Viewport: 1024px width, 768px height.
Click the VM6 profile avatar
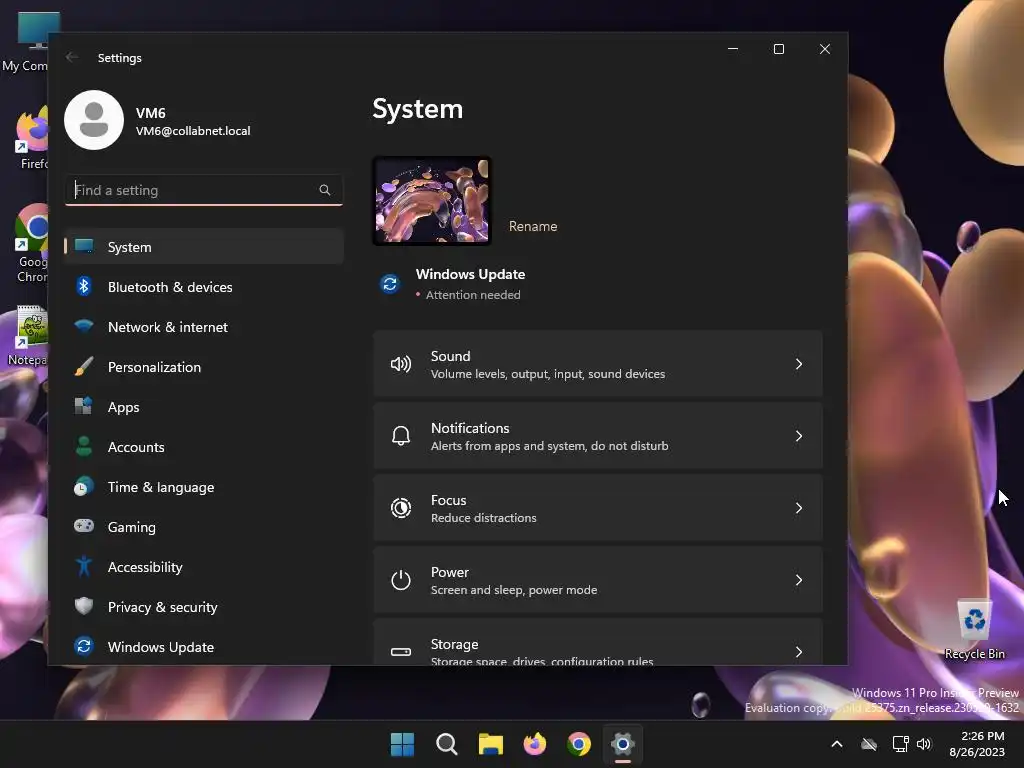(94, 120)
